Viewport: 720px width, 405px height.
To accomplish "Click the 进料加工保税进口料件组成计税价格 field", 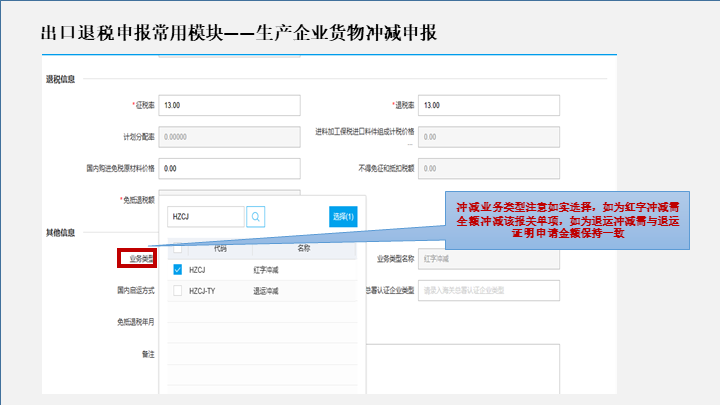I will click(x=489, y=137).
